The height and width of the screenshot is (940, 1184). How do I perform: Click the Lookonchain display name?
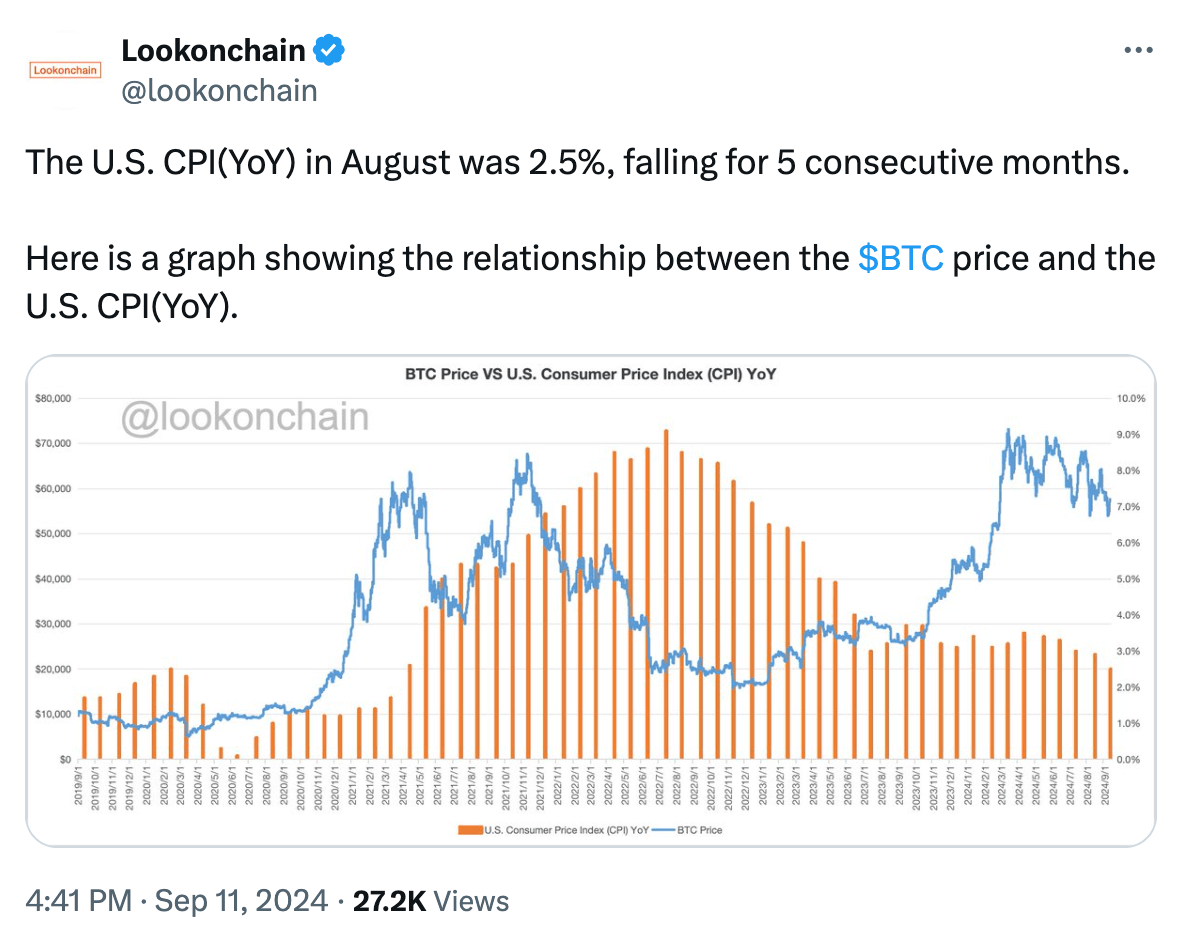click(212, 48)
